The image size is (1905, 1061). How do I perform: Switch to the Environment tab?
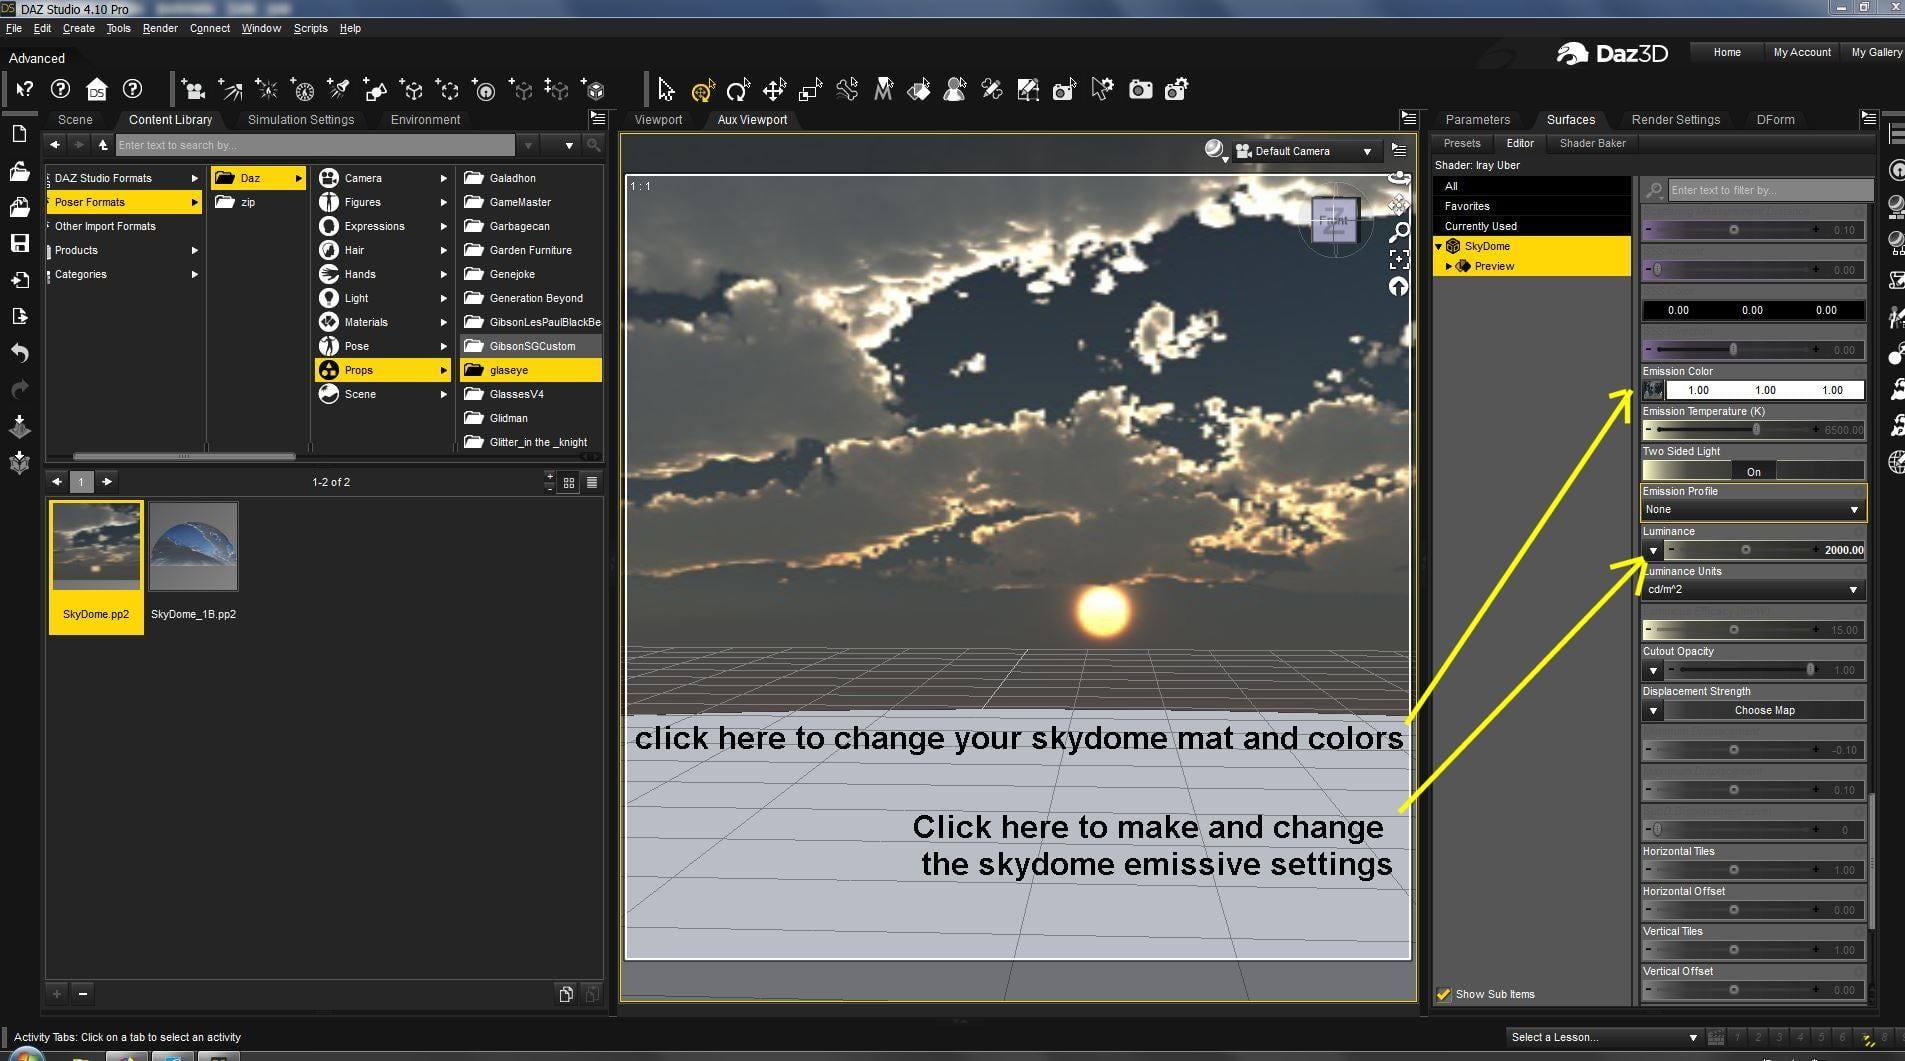425,119
